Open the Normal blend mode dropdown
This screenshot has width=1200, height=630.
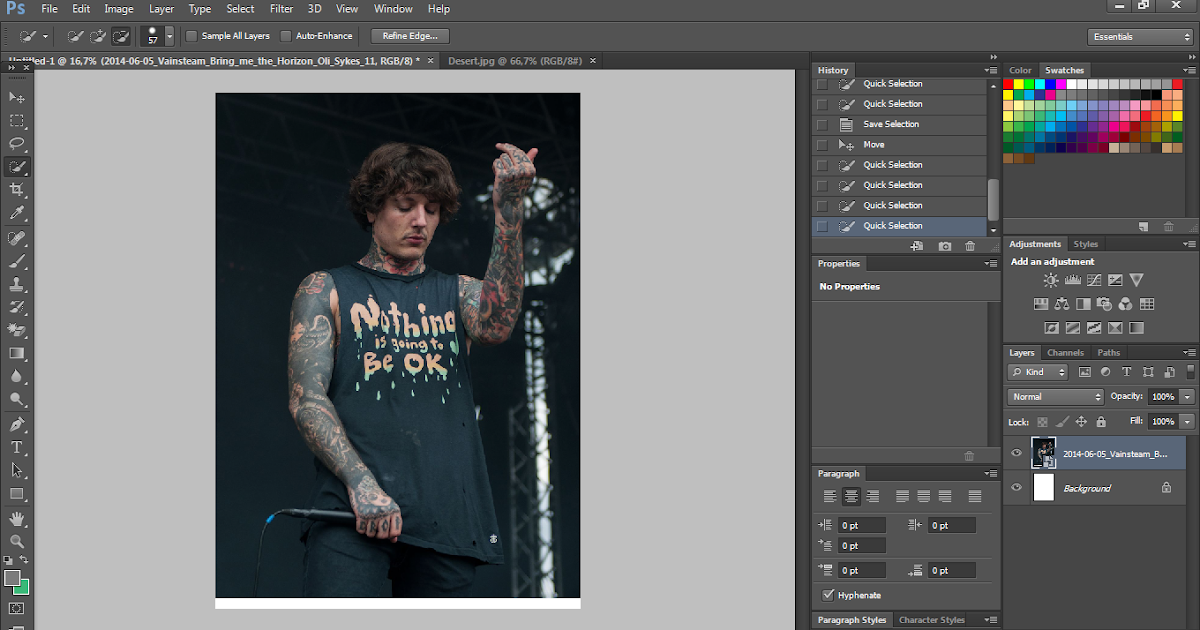[1055, 397]
